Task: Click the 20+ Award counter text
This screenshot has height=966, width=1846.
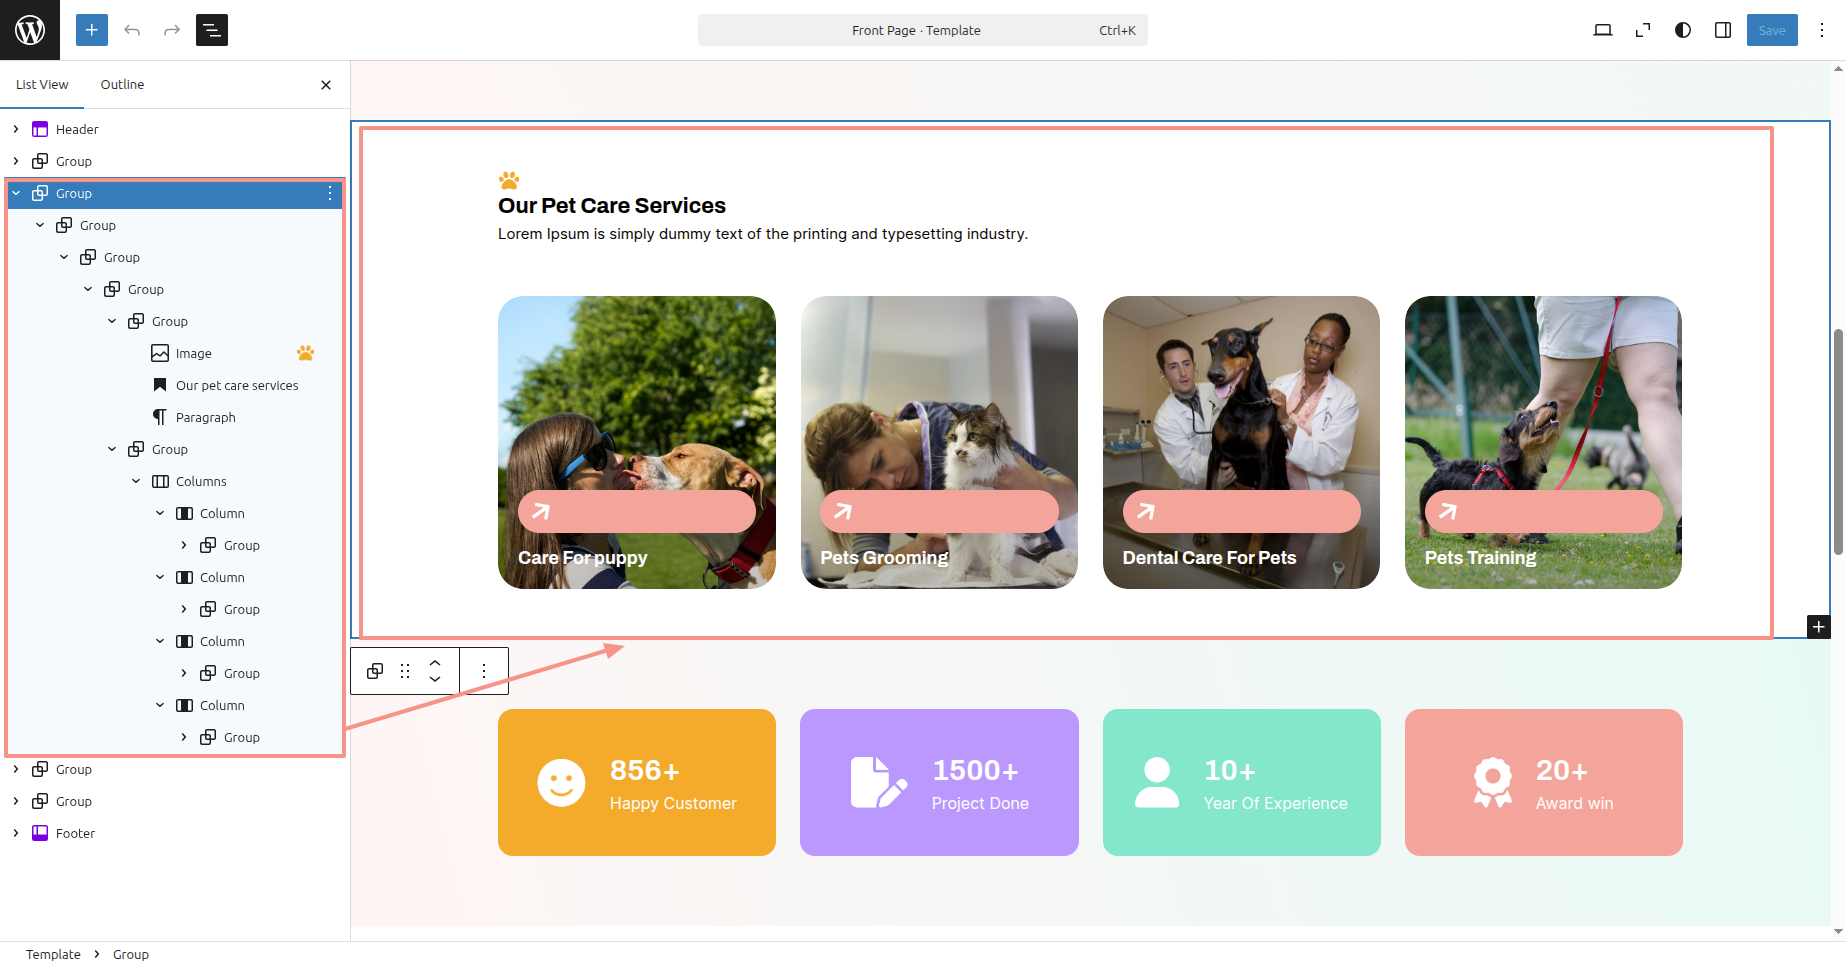Action: (x=1561, y=771)
